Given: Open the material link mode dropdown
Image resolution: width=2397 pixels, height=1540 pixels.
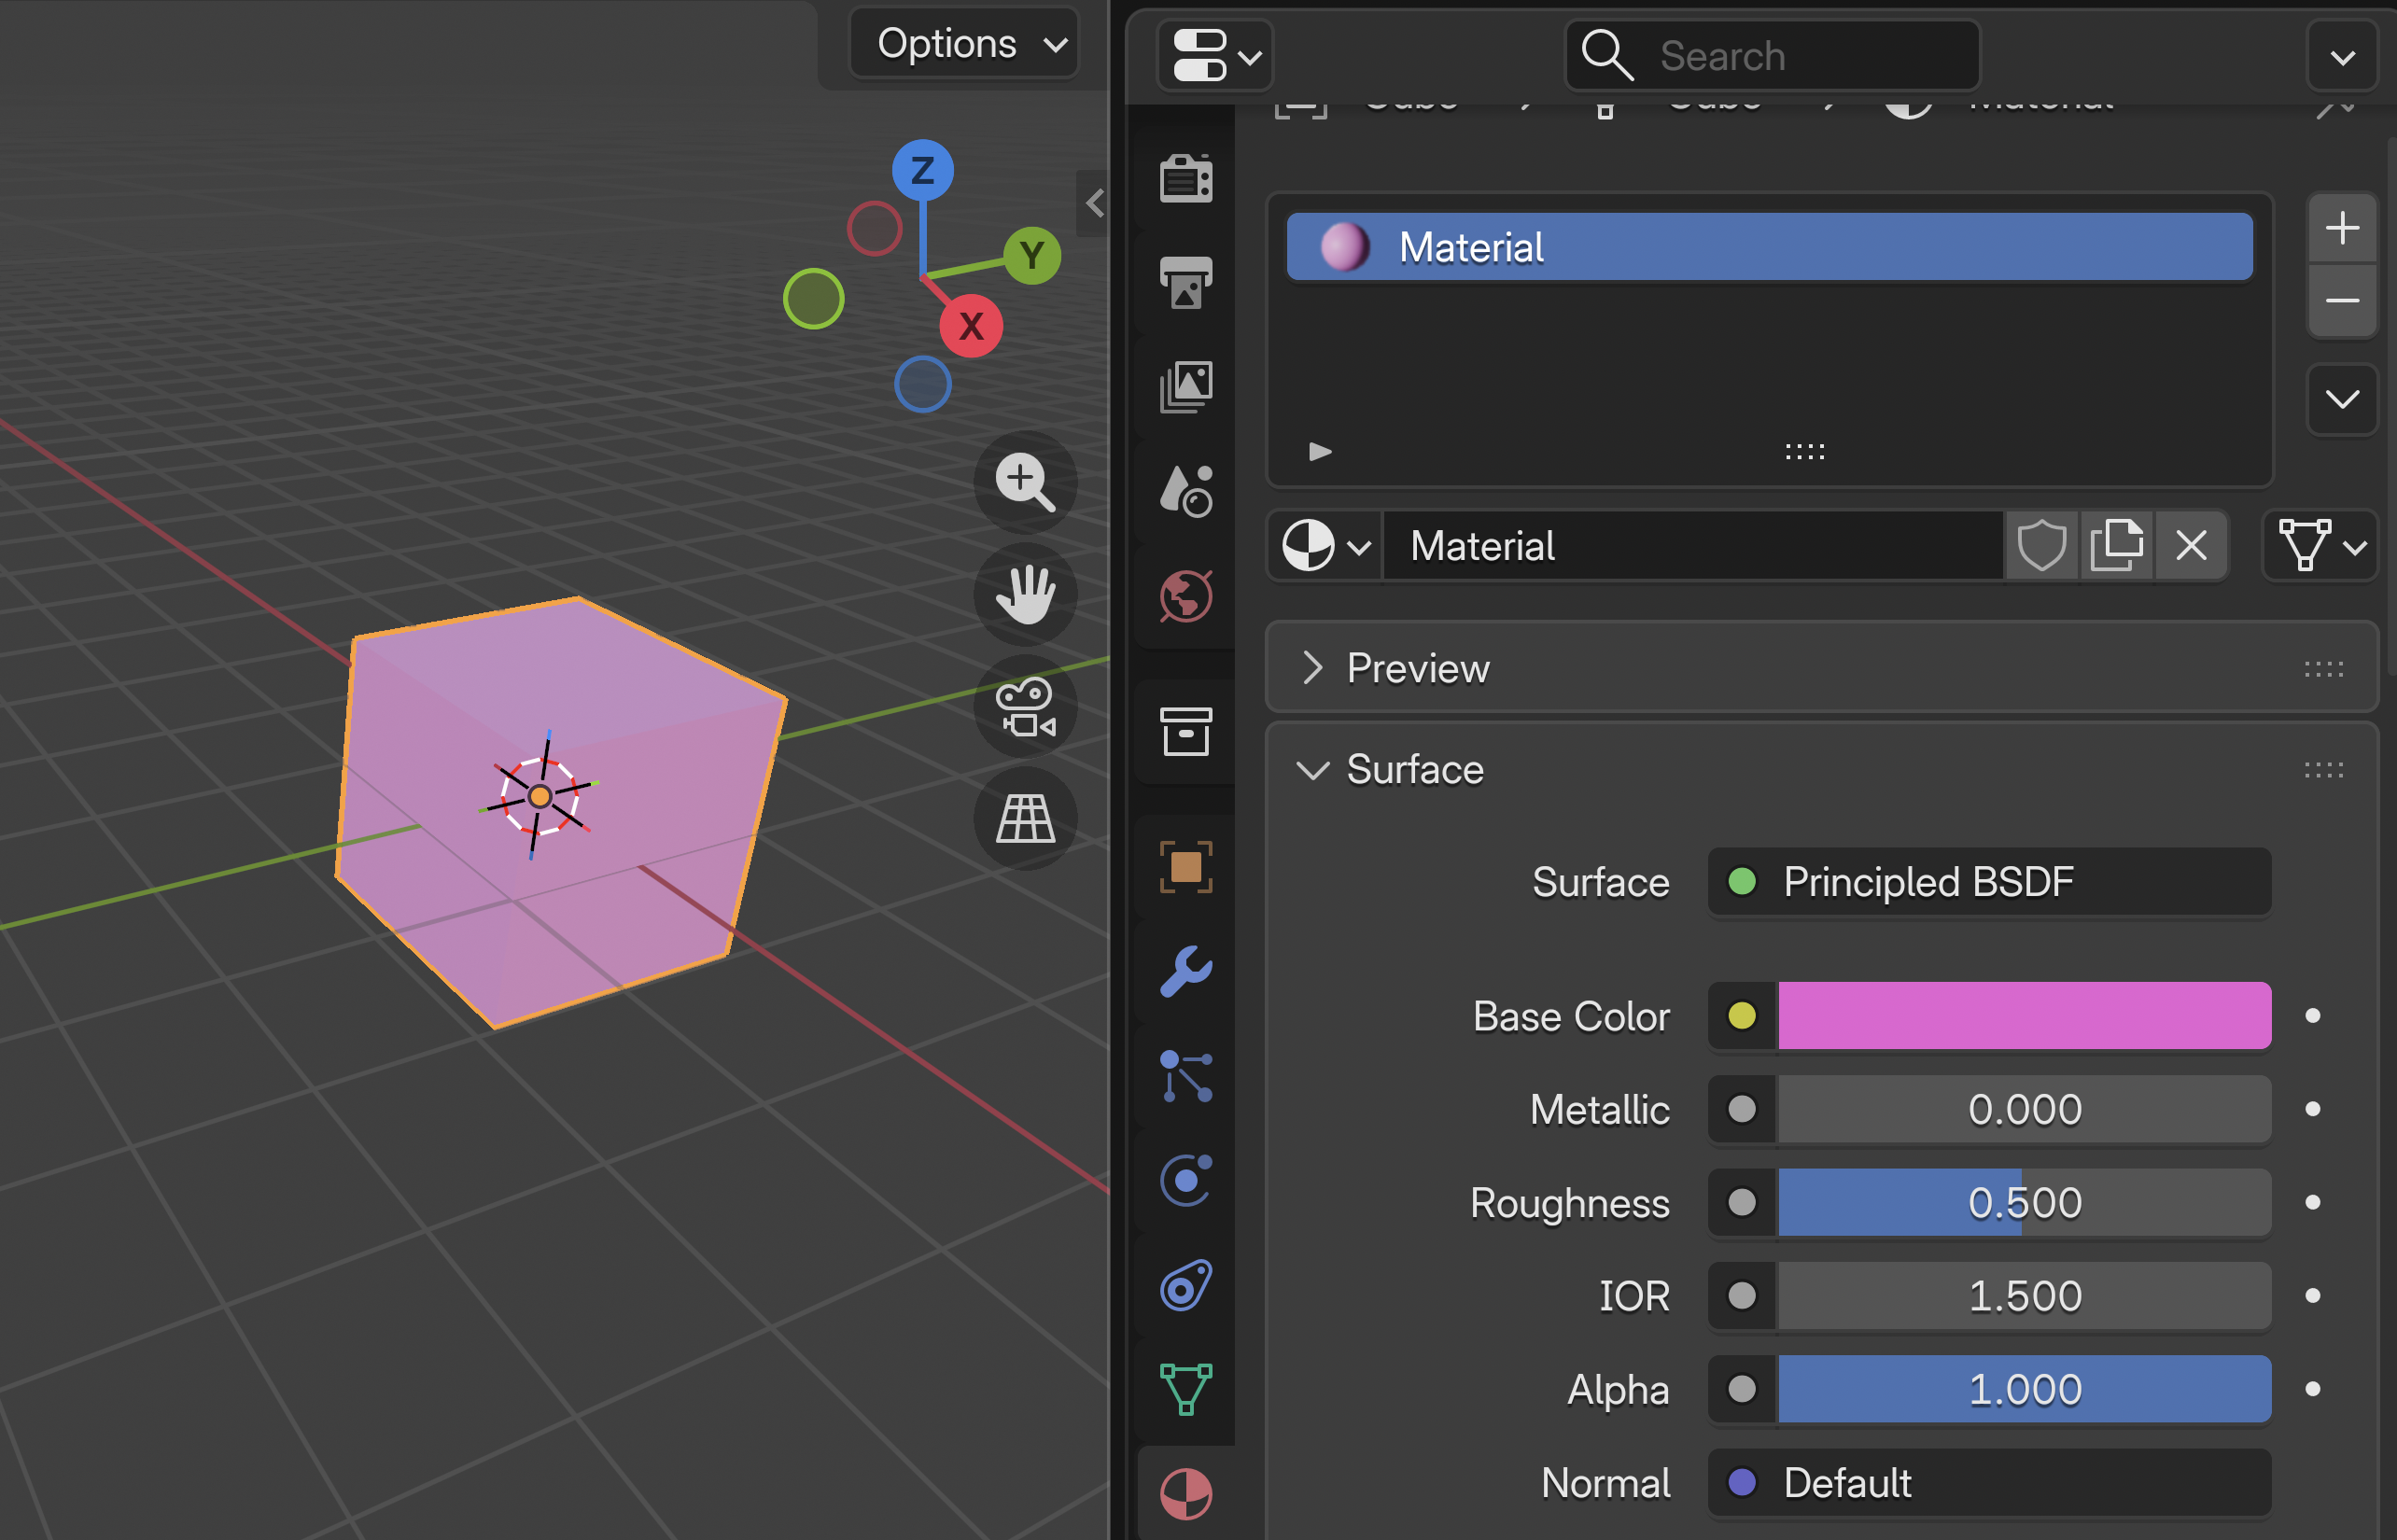Looking at the screenshot, I should pyautogui.click(x=2320, y=546).
